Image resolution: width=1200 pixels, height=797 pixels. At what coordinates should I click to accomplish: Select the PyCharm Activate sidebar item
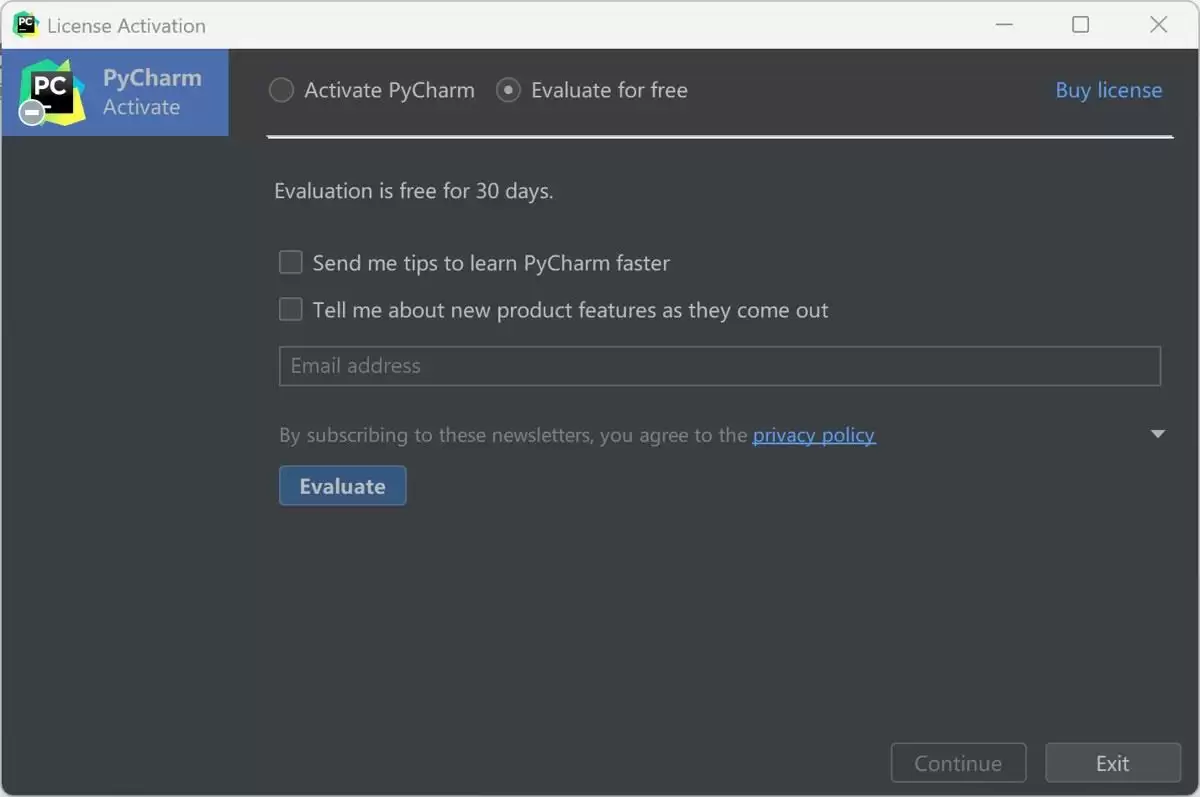click(115, 92)
